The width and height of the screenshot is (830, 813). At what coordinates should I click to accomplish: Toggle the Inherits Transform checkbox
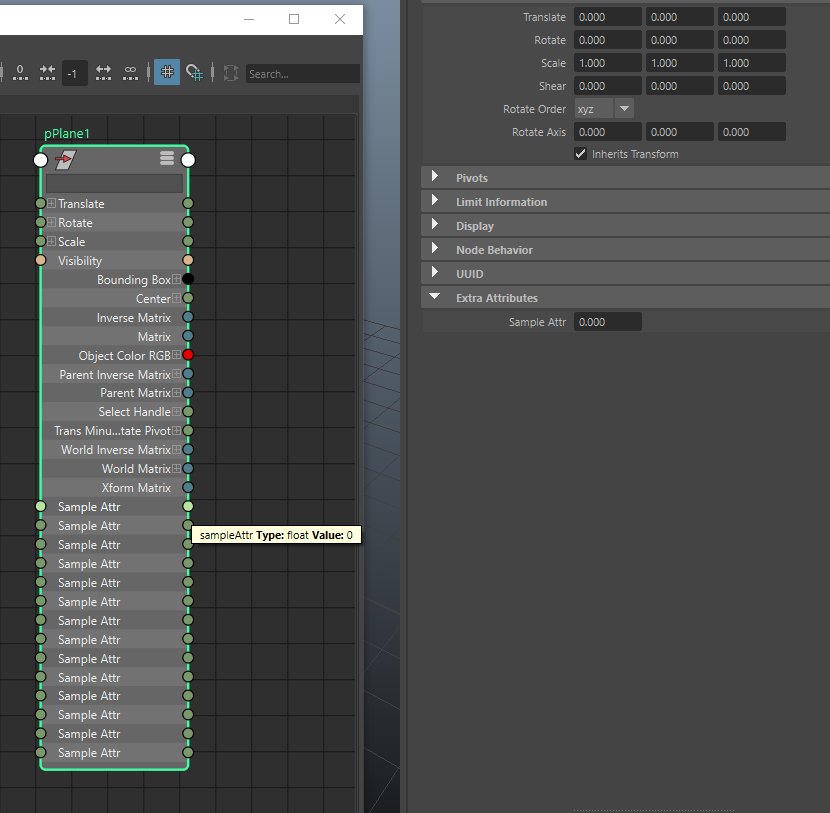(581, 154)
